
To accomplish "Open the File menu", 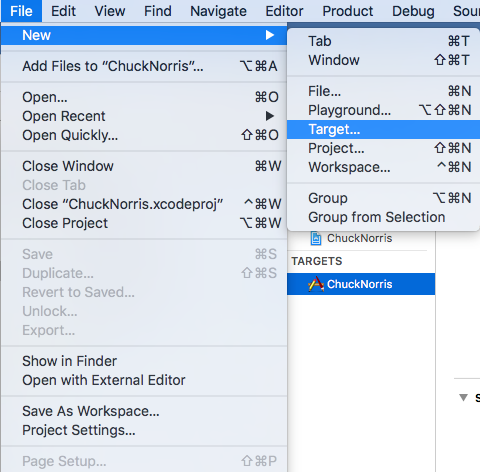I will coord(21,11).
